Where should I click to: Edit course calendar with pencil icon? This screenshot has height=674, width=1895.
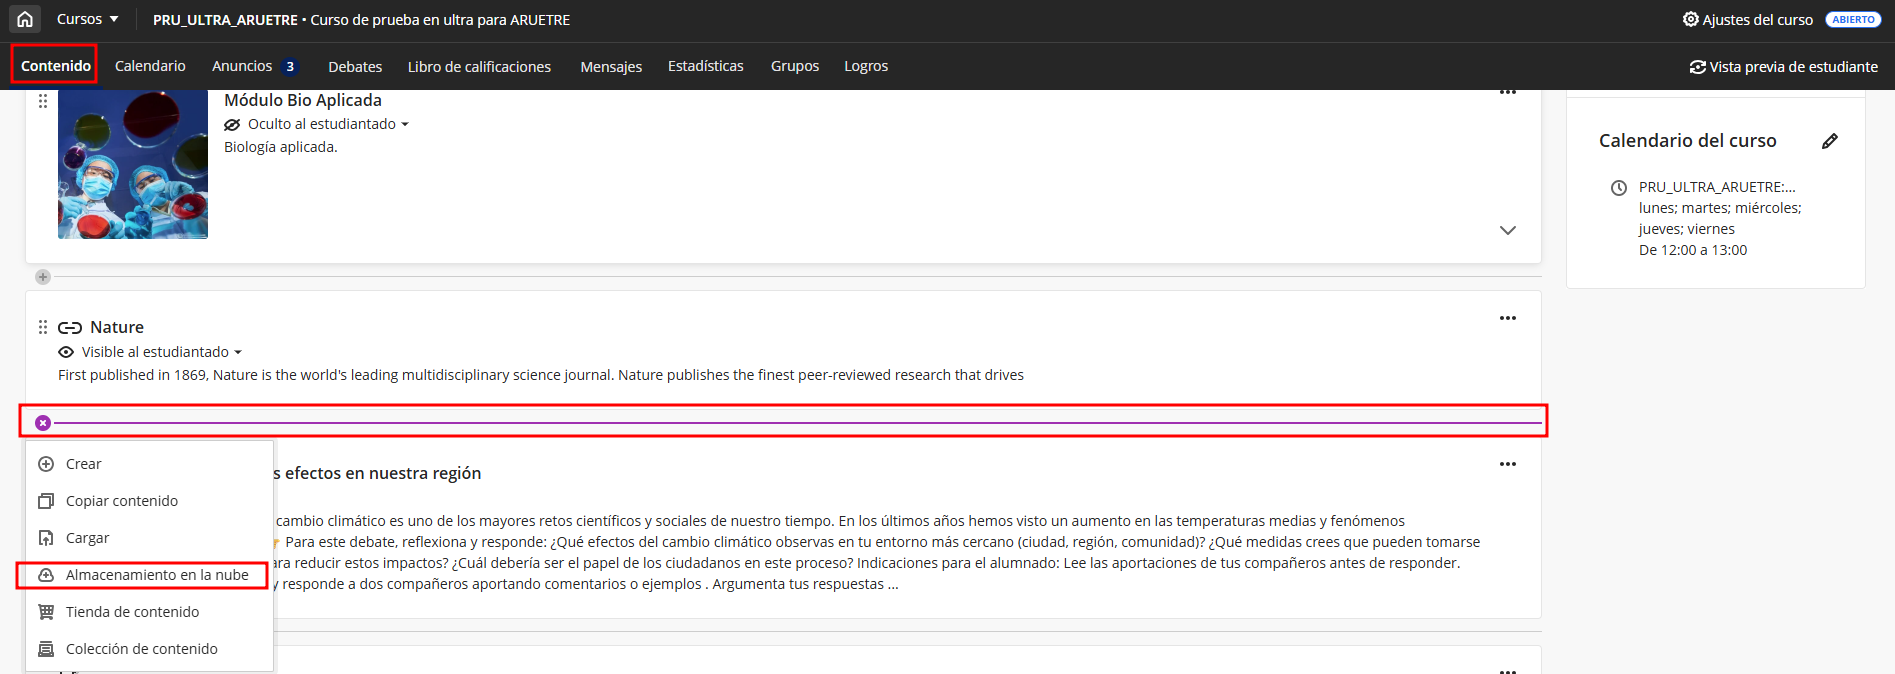tap(1829, 141)
